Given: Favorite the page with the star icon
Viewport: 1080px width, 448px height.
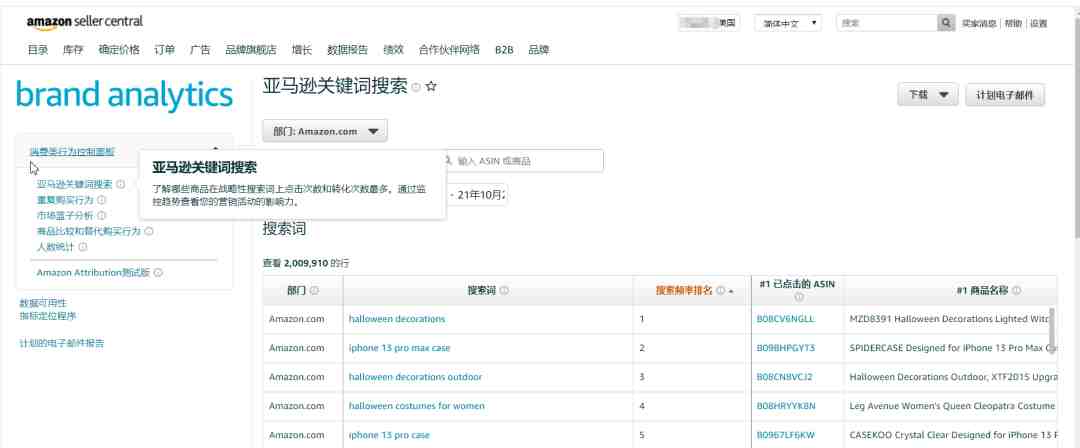Looking at the screenshot, I should tap(431, 87).
